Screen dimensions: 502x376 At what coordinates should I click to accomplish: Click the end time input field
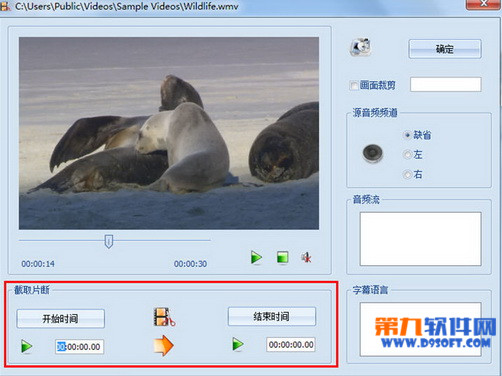pos(291,345)
